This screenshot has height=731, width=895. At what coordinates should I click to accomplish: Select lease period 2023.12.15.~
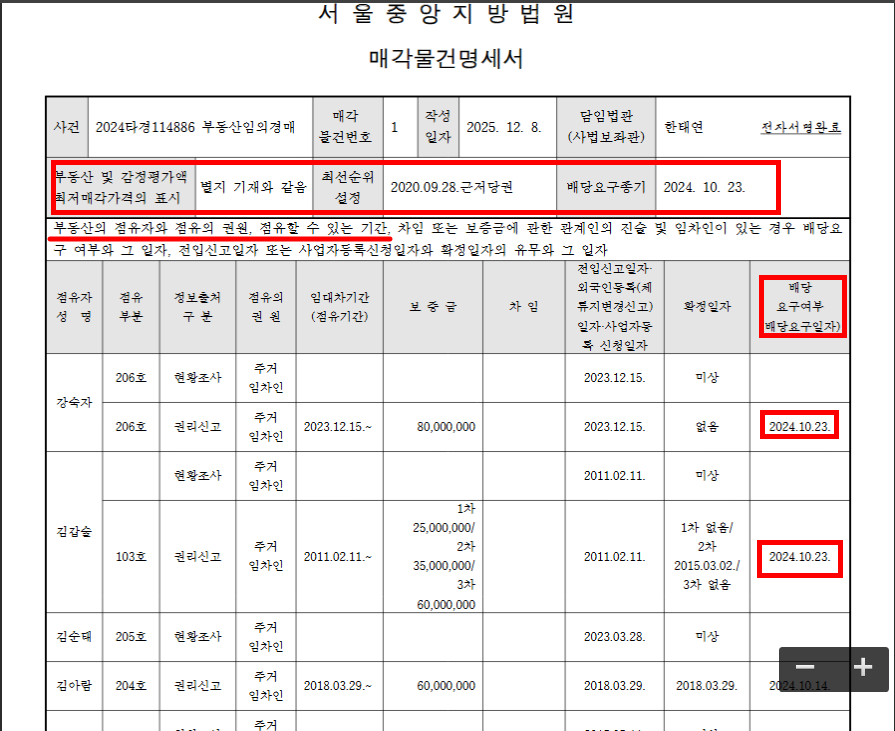337,427
